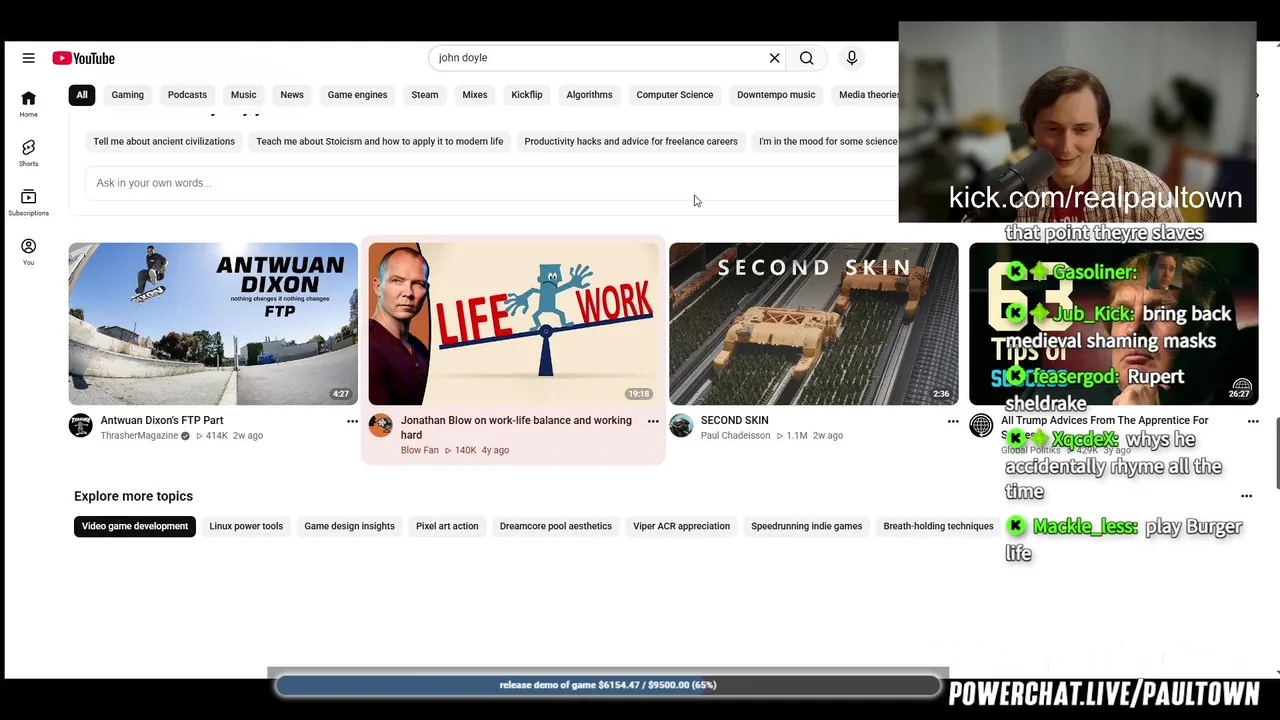
Task: Open Paul Chadeisson channel name link
Action: click(x=735, y=436)
